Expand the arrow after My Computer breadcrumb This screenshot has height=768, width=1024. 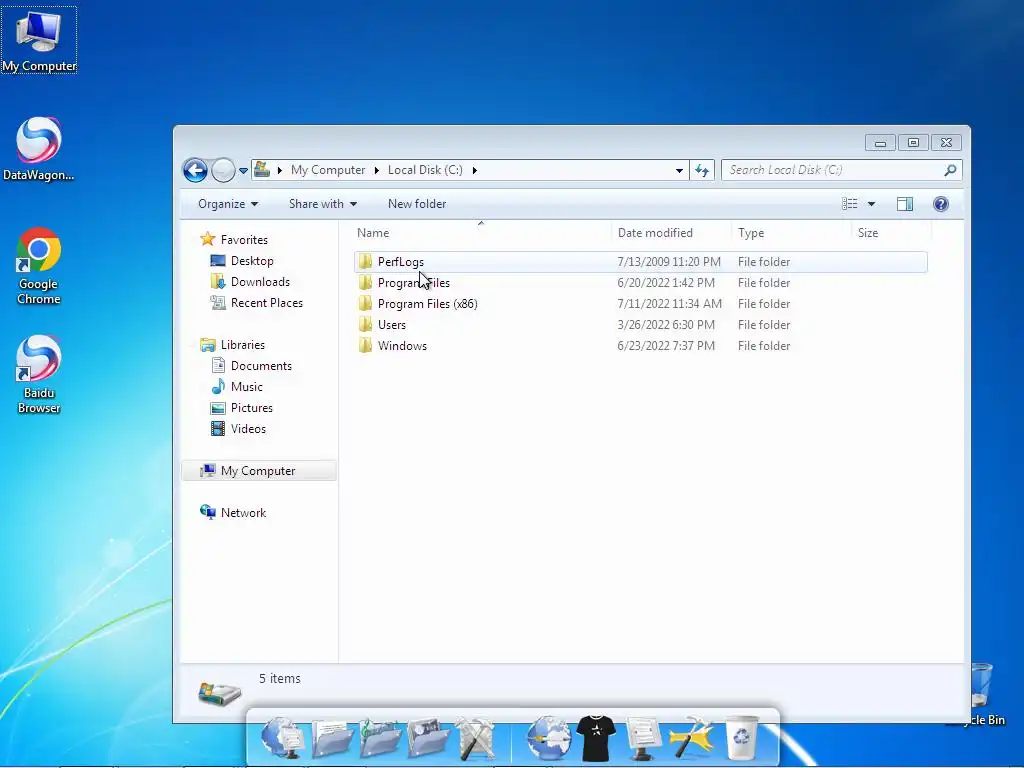coord(376,170)
